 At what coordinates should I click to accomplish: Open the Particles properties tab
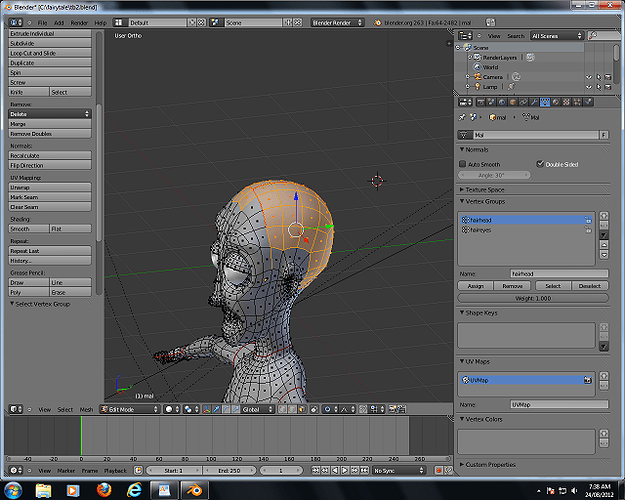pyautogui.click(x=577, y=102)
